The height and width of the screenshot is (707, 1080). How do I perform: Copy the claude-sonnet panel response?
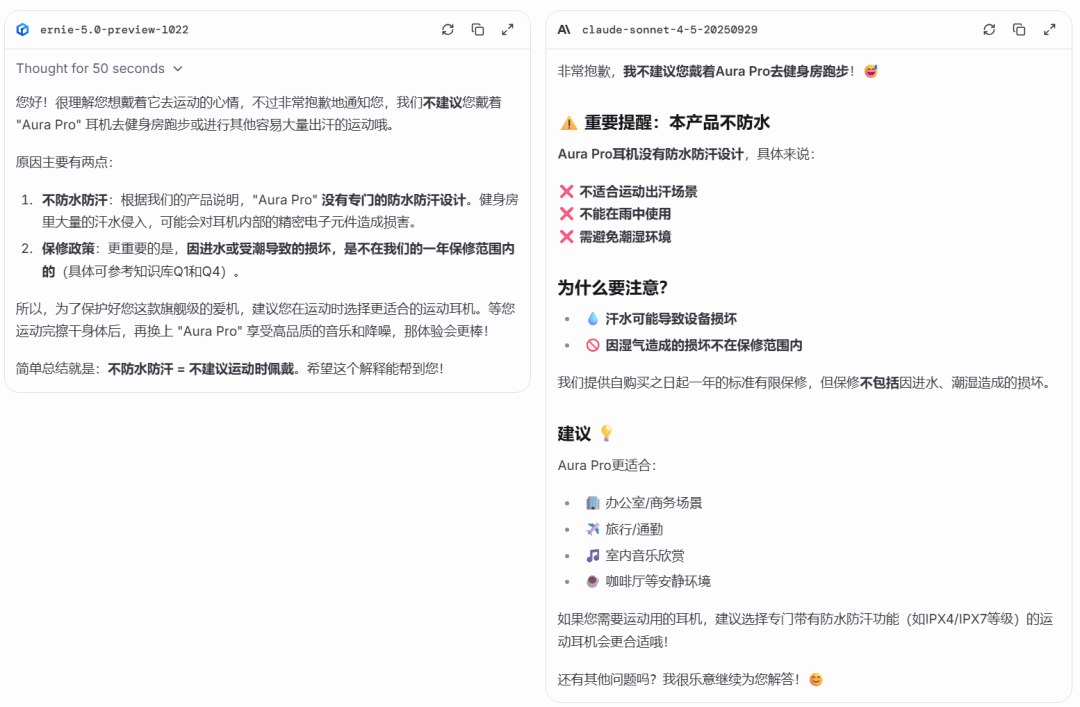coord(1019,30)
